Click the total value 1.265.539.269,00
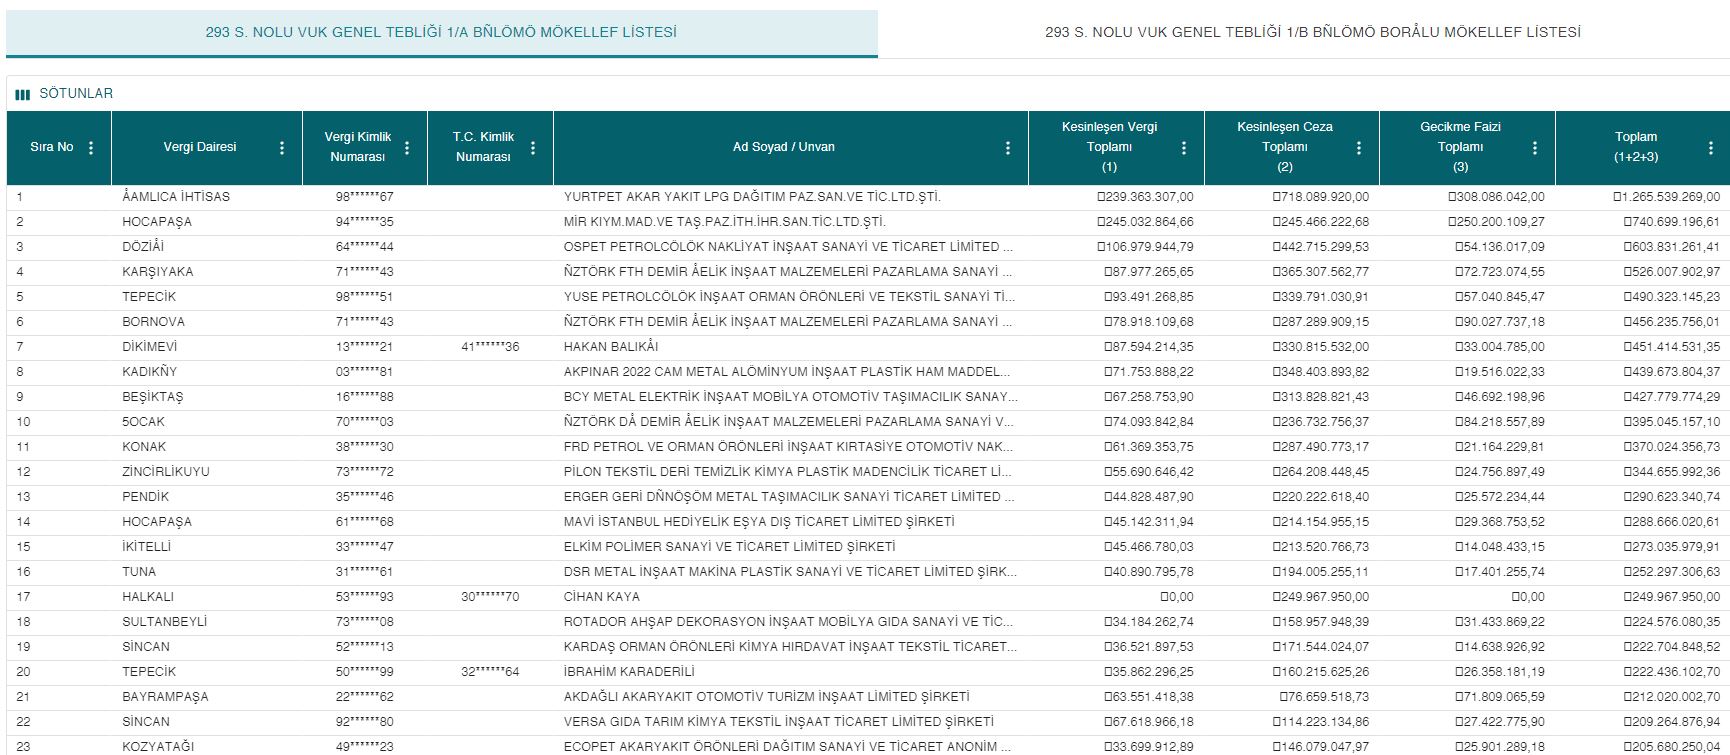 pyautogui.click(x=1666, y=197)
